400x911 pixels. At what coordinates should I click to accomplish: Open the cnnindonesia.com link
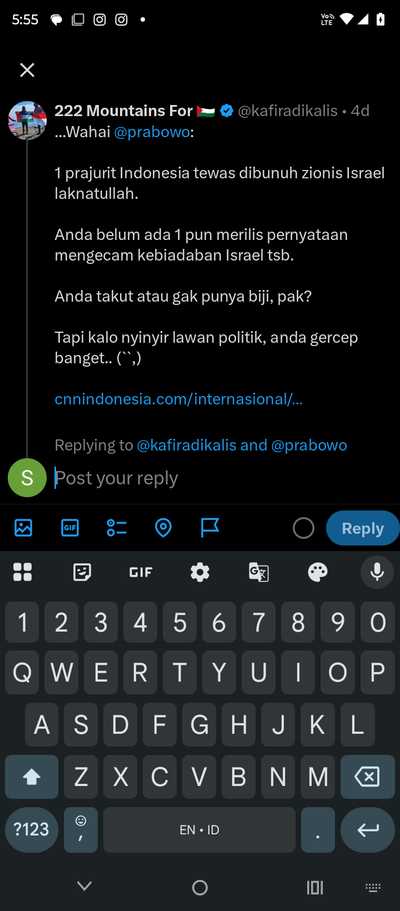point(178,399)
